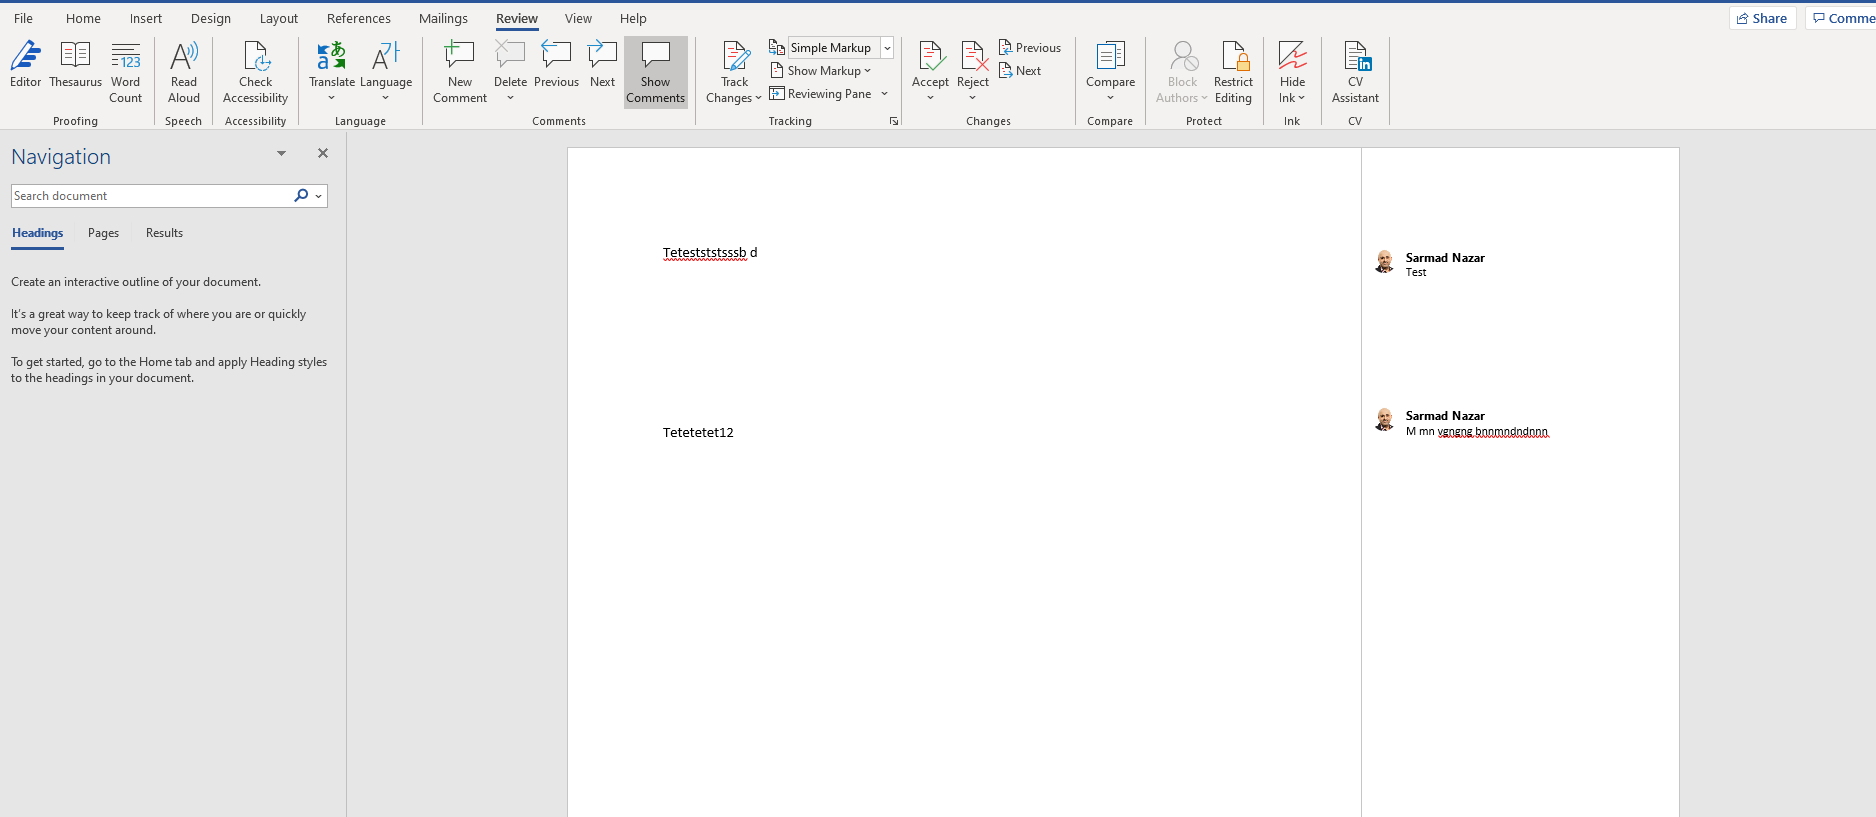Check the Word Count
This screenshot has width=1876, height=817.
click(126, 72)
